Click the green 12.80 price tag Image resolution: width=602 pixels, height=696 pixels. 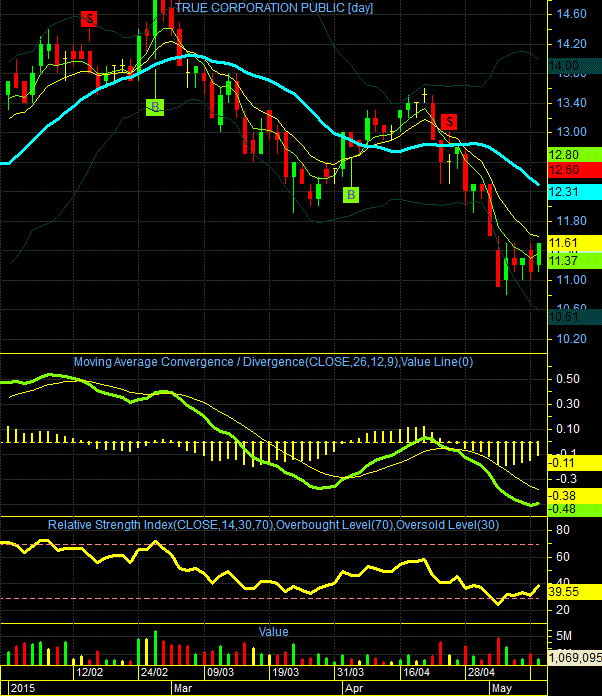[x=575, y=154]
